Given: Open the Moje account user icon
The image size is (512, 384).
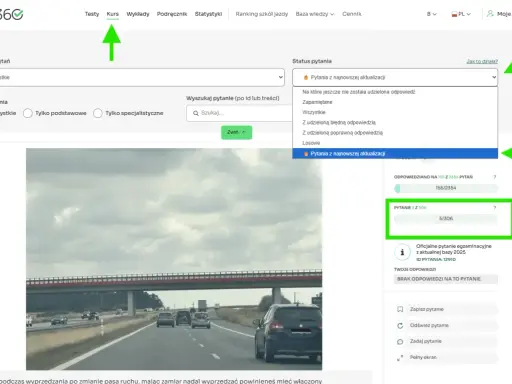Looking at the screenshot, I should pos(490,14).
